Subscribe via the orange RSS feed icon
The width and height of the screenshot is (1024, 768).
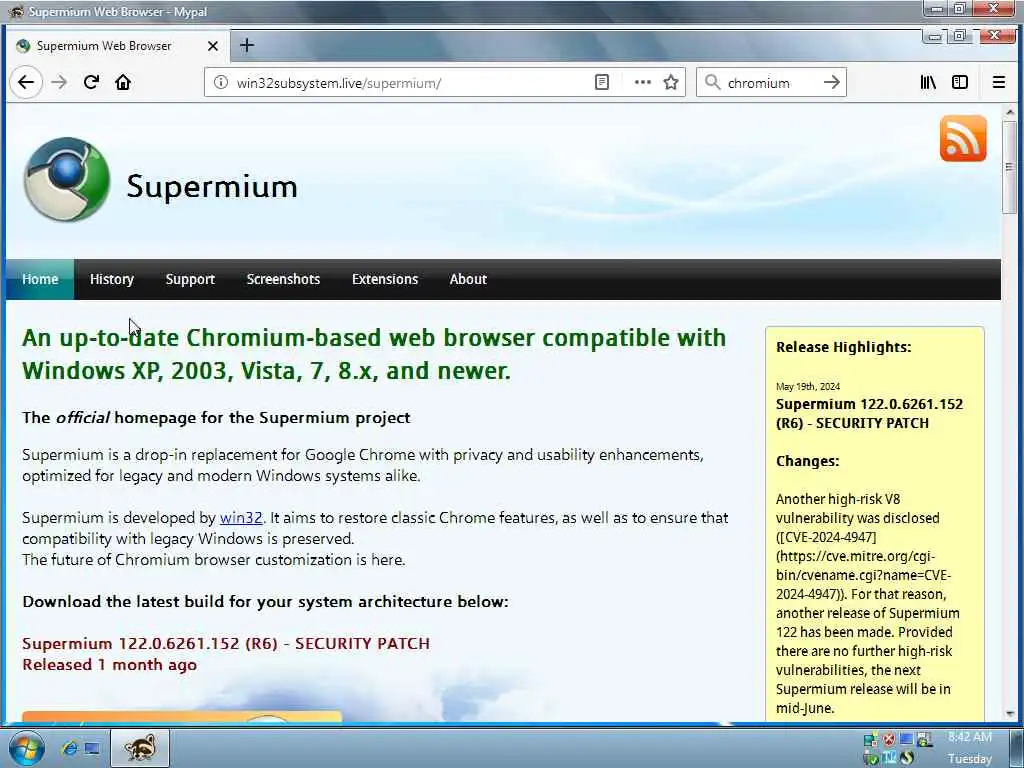click(963, 138)
